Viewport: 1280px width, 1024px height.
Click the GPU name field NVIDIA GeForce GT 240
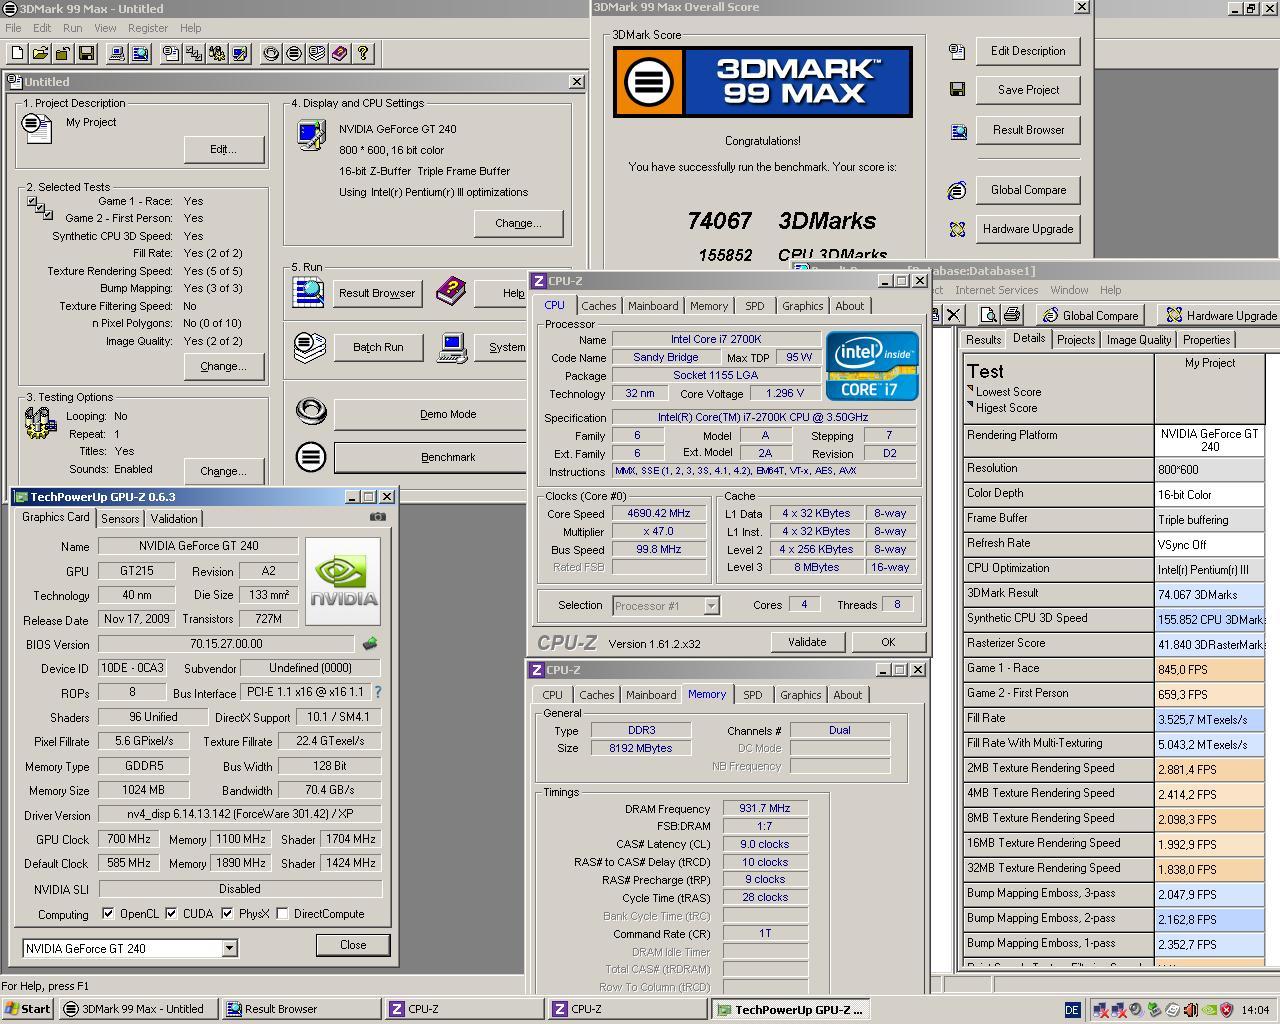click(198, 546)
